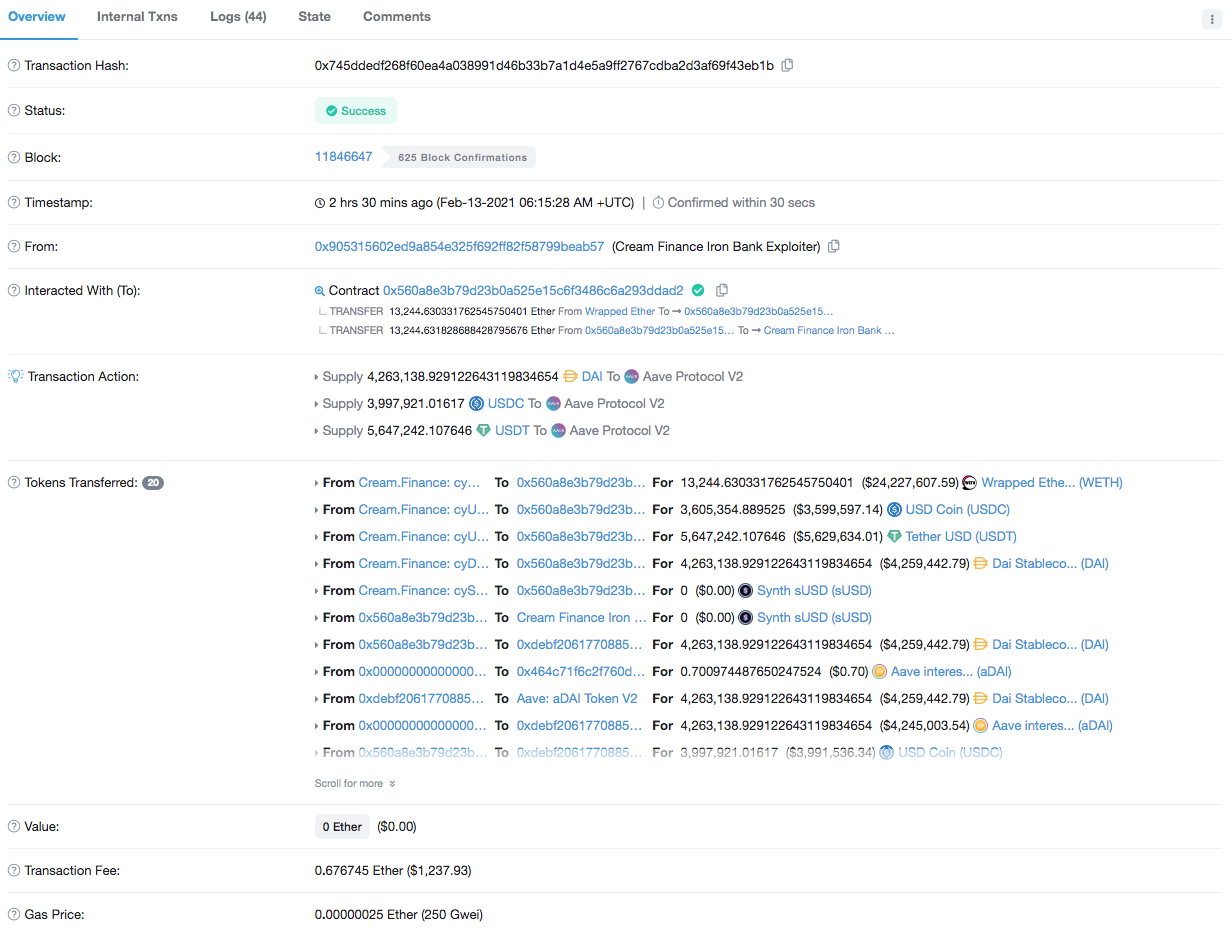This screenshot has width=1232, height=935.
Task: Open the Aave: aDAI Token V2 recipient link
Action: coord(577,699)
